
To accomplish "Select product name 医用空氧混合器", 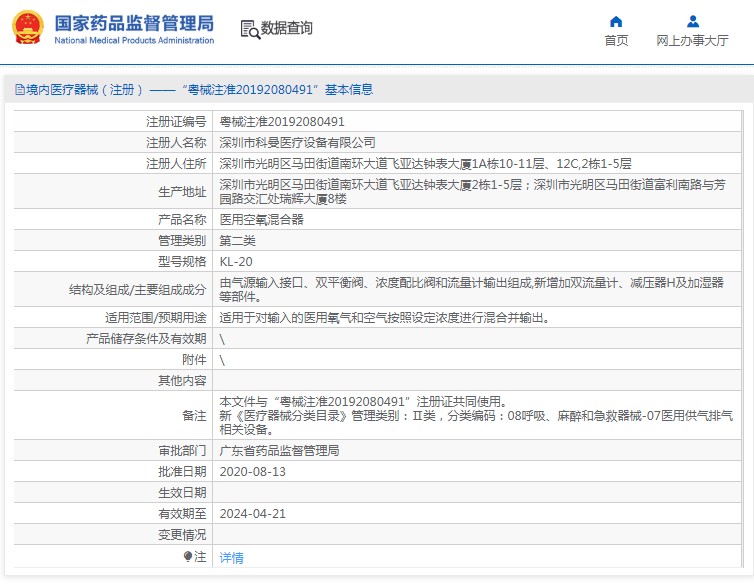I will tap(262, 220).
